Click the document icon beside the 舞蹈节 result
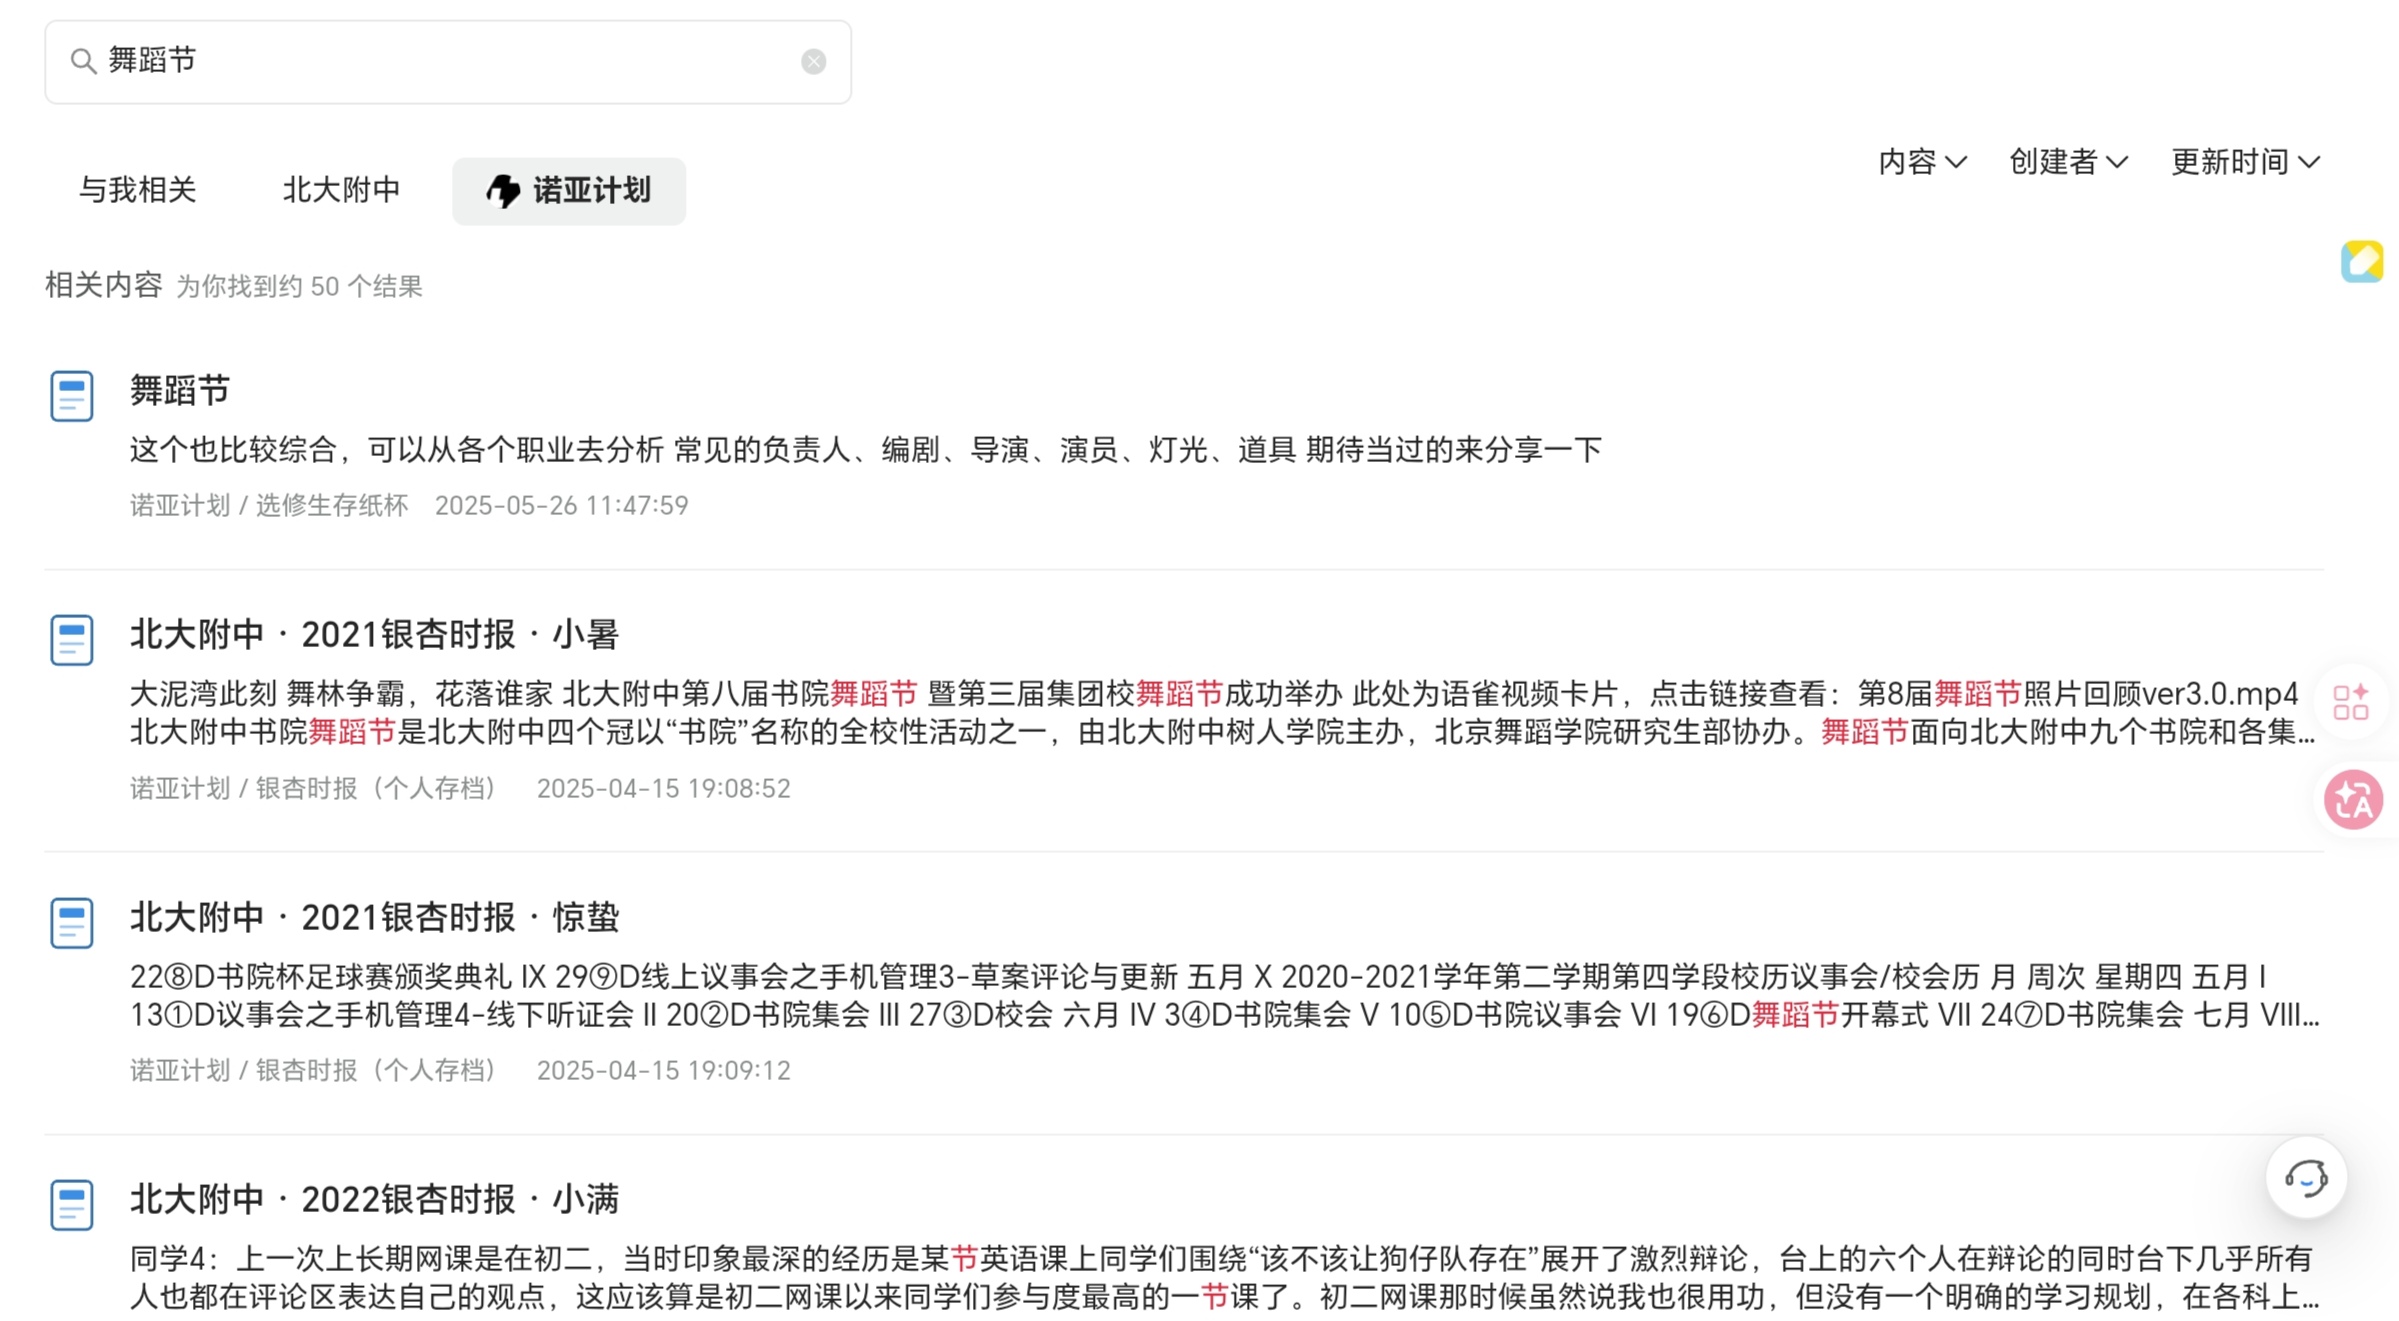This screenshot has width=2399, height=1321. pyautogui.click(x=72, y=396)
